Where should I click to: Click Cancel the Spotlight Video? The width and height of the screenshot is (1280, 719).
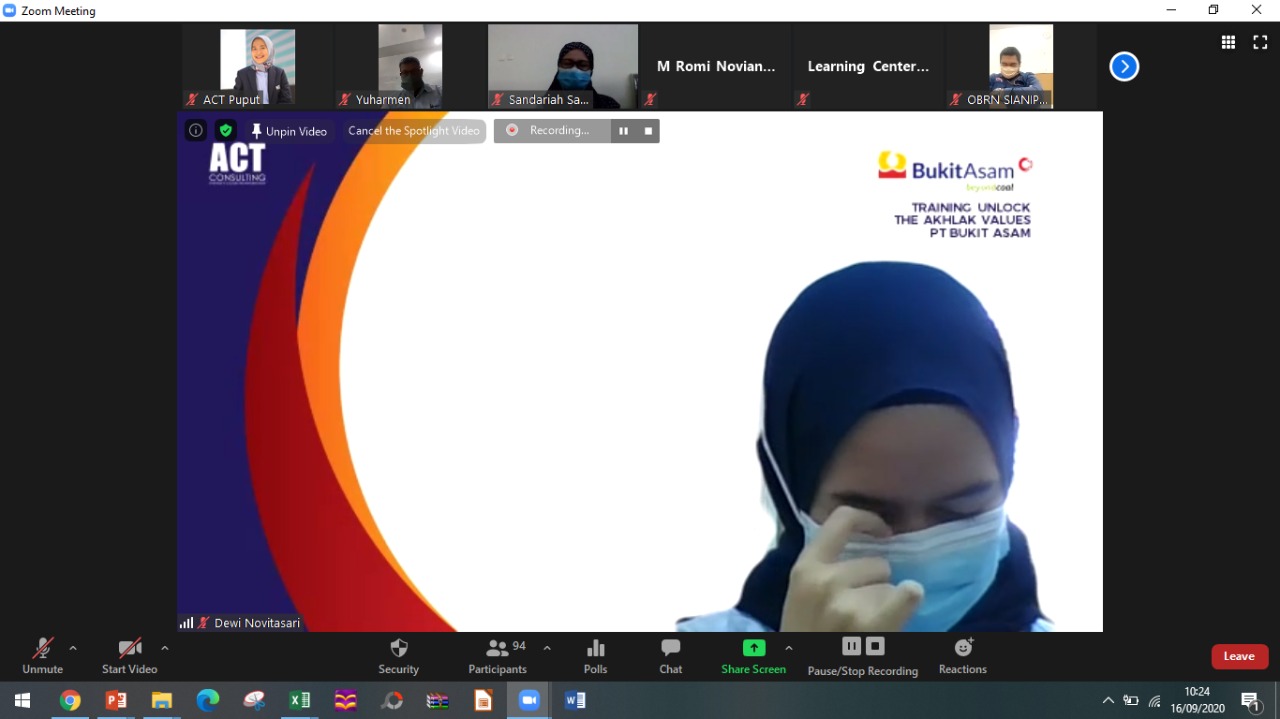click(x=414, y=131)
